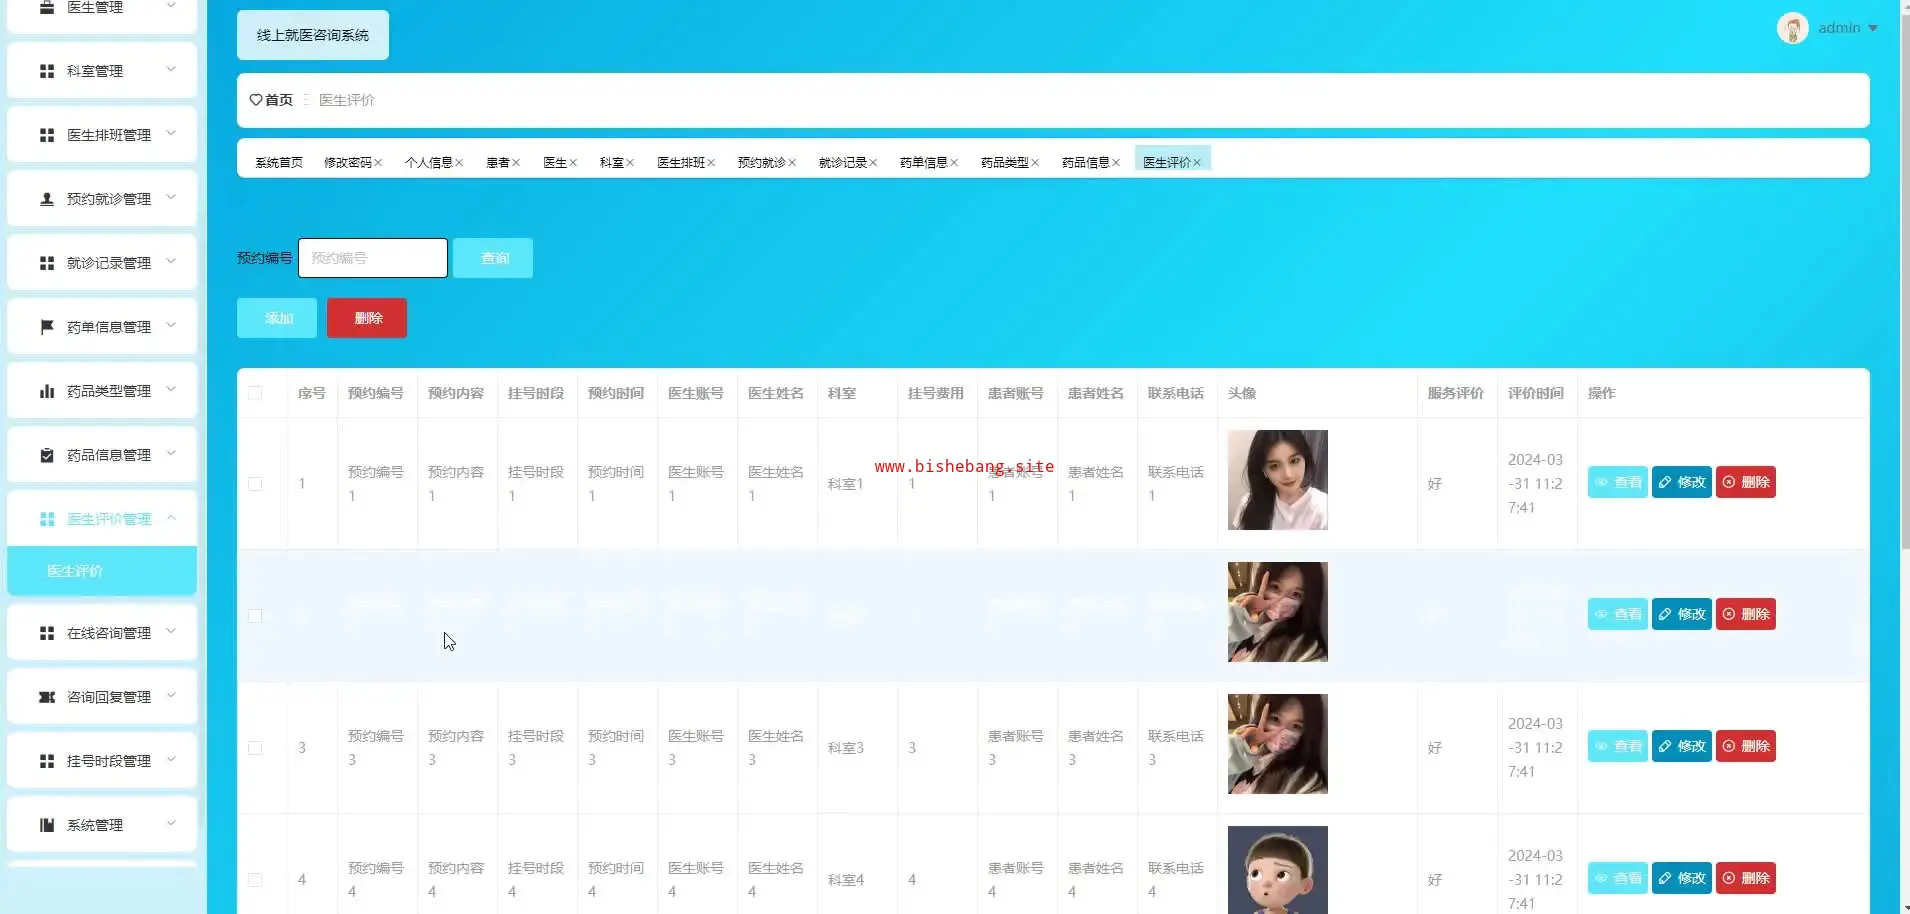
Task: Close the 医生排班 tab
Action: (711, 163)
